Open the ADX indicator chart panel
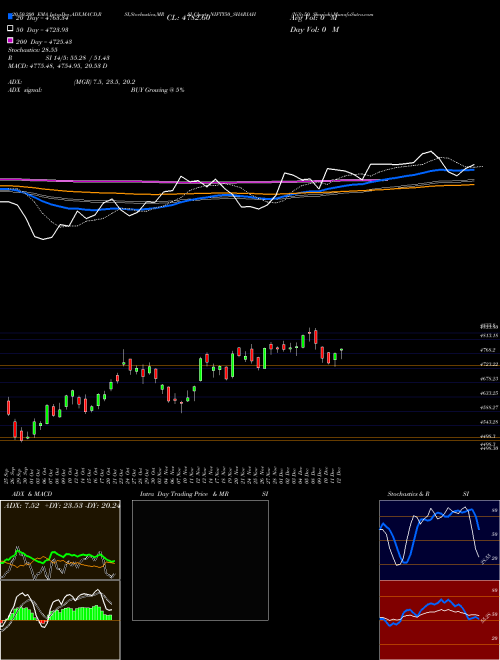500x660 pixels. click(x=60, y=540)
